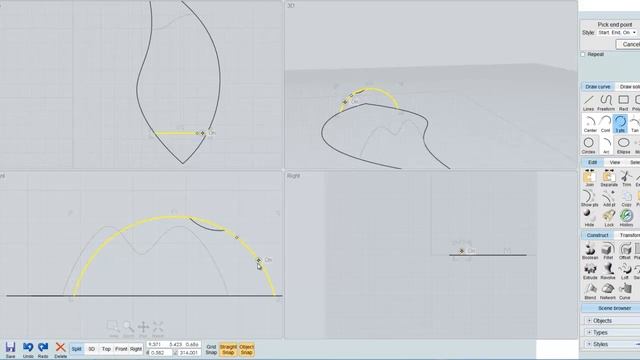Cancel the current arc command
Viewport: 640px width, 360px height.
[x=629, y=44]
